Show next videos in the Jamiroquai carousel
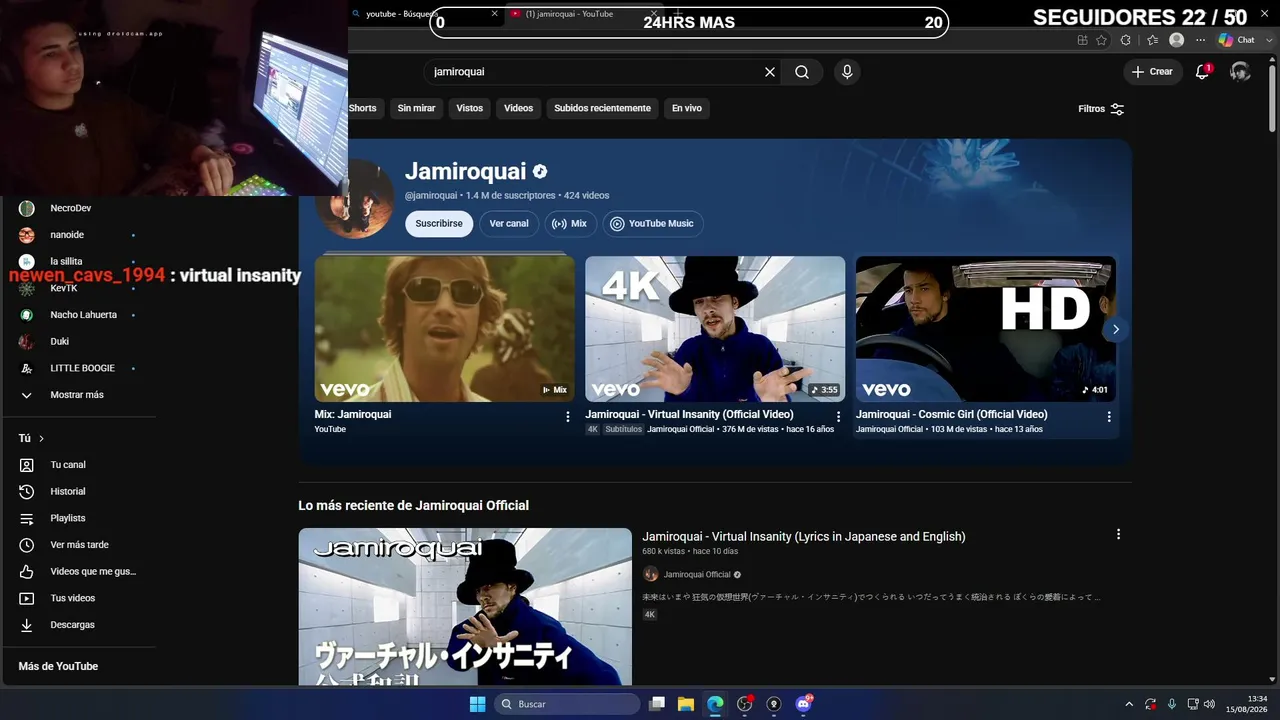Screen dimensions: 1280x720 coord(1116,329)
